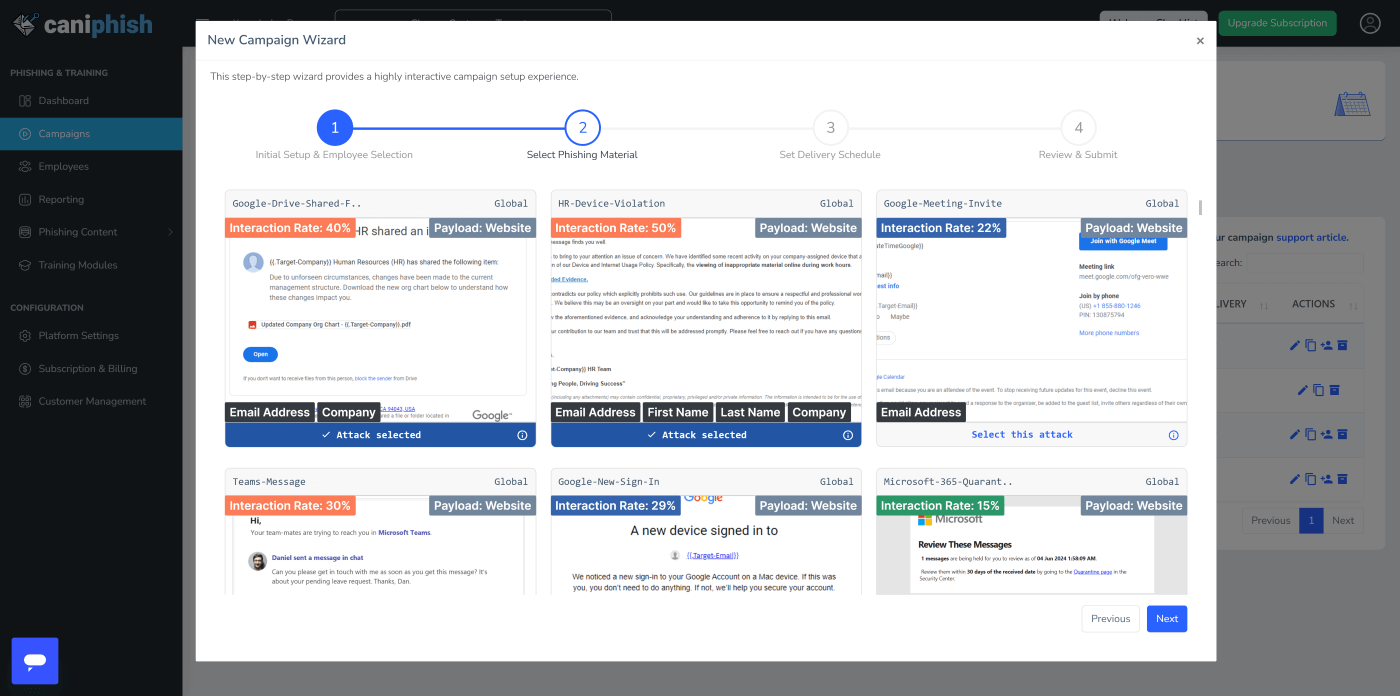Click 'Email Address' tag on Google-Meeting-Invite card
The width and height of the screenshot is (1400, 696).
point(921,412)
